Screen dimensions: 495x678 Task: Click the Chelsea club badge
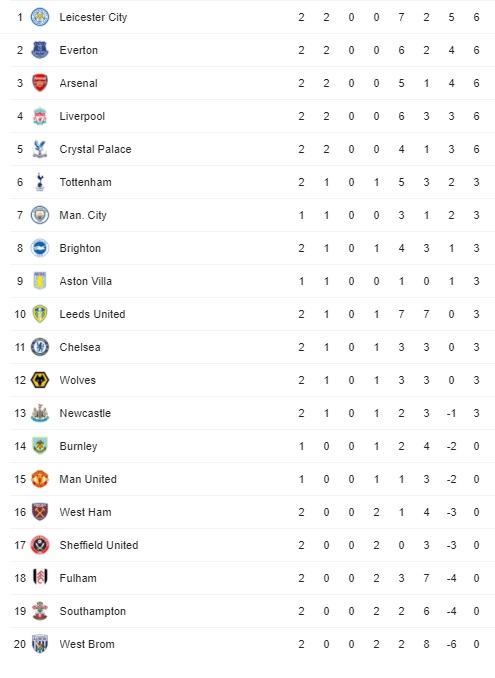tap(40, 347)
